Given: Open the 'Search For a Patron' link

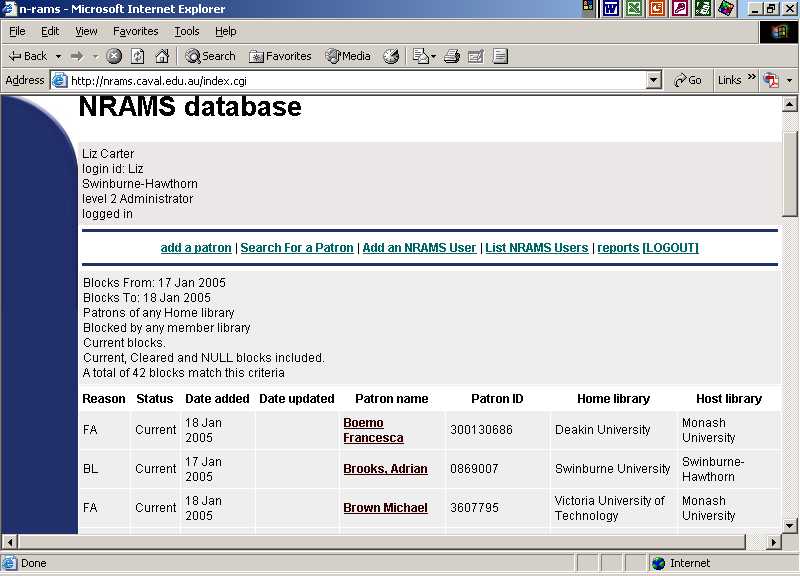Looking at the screenshot, I should point(297,248).
